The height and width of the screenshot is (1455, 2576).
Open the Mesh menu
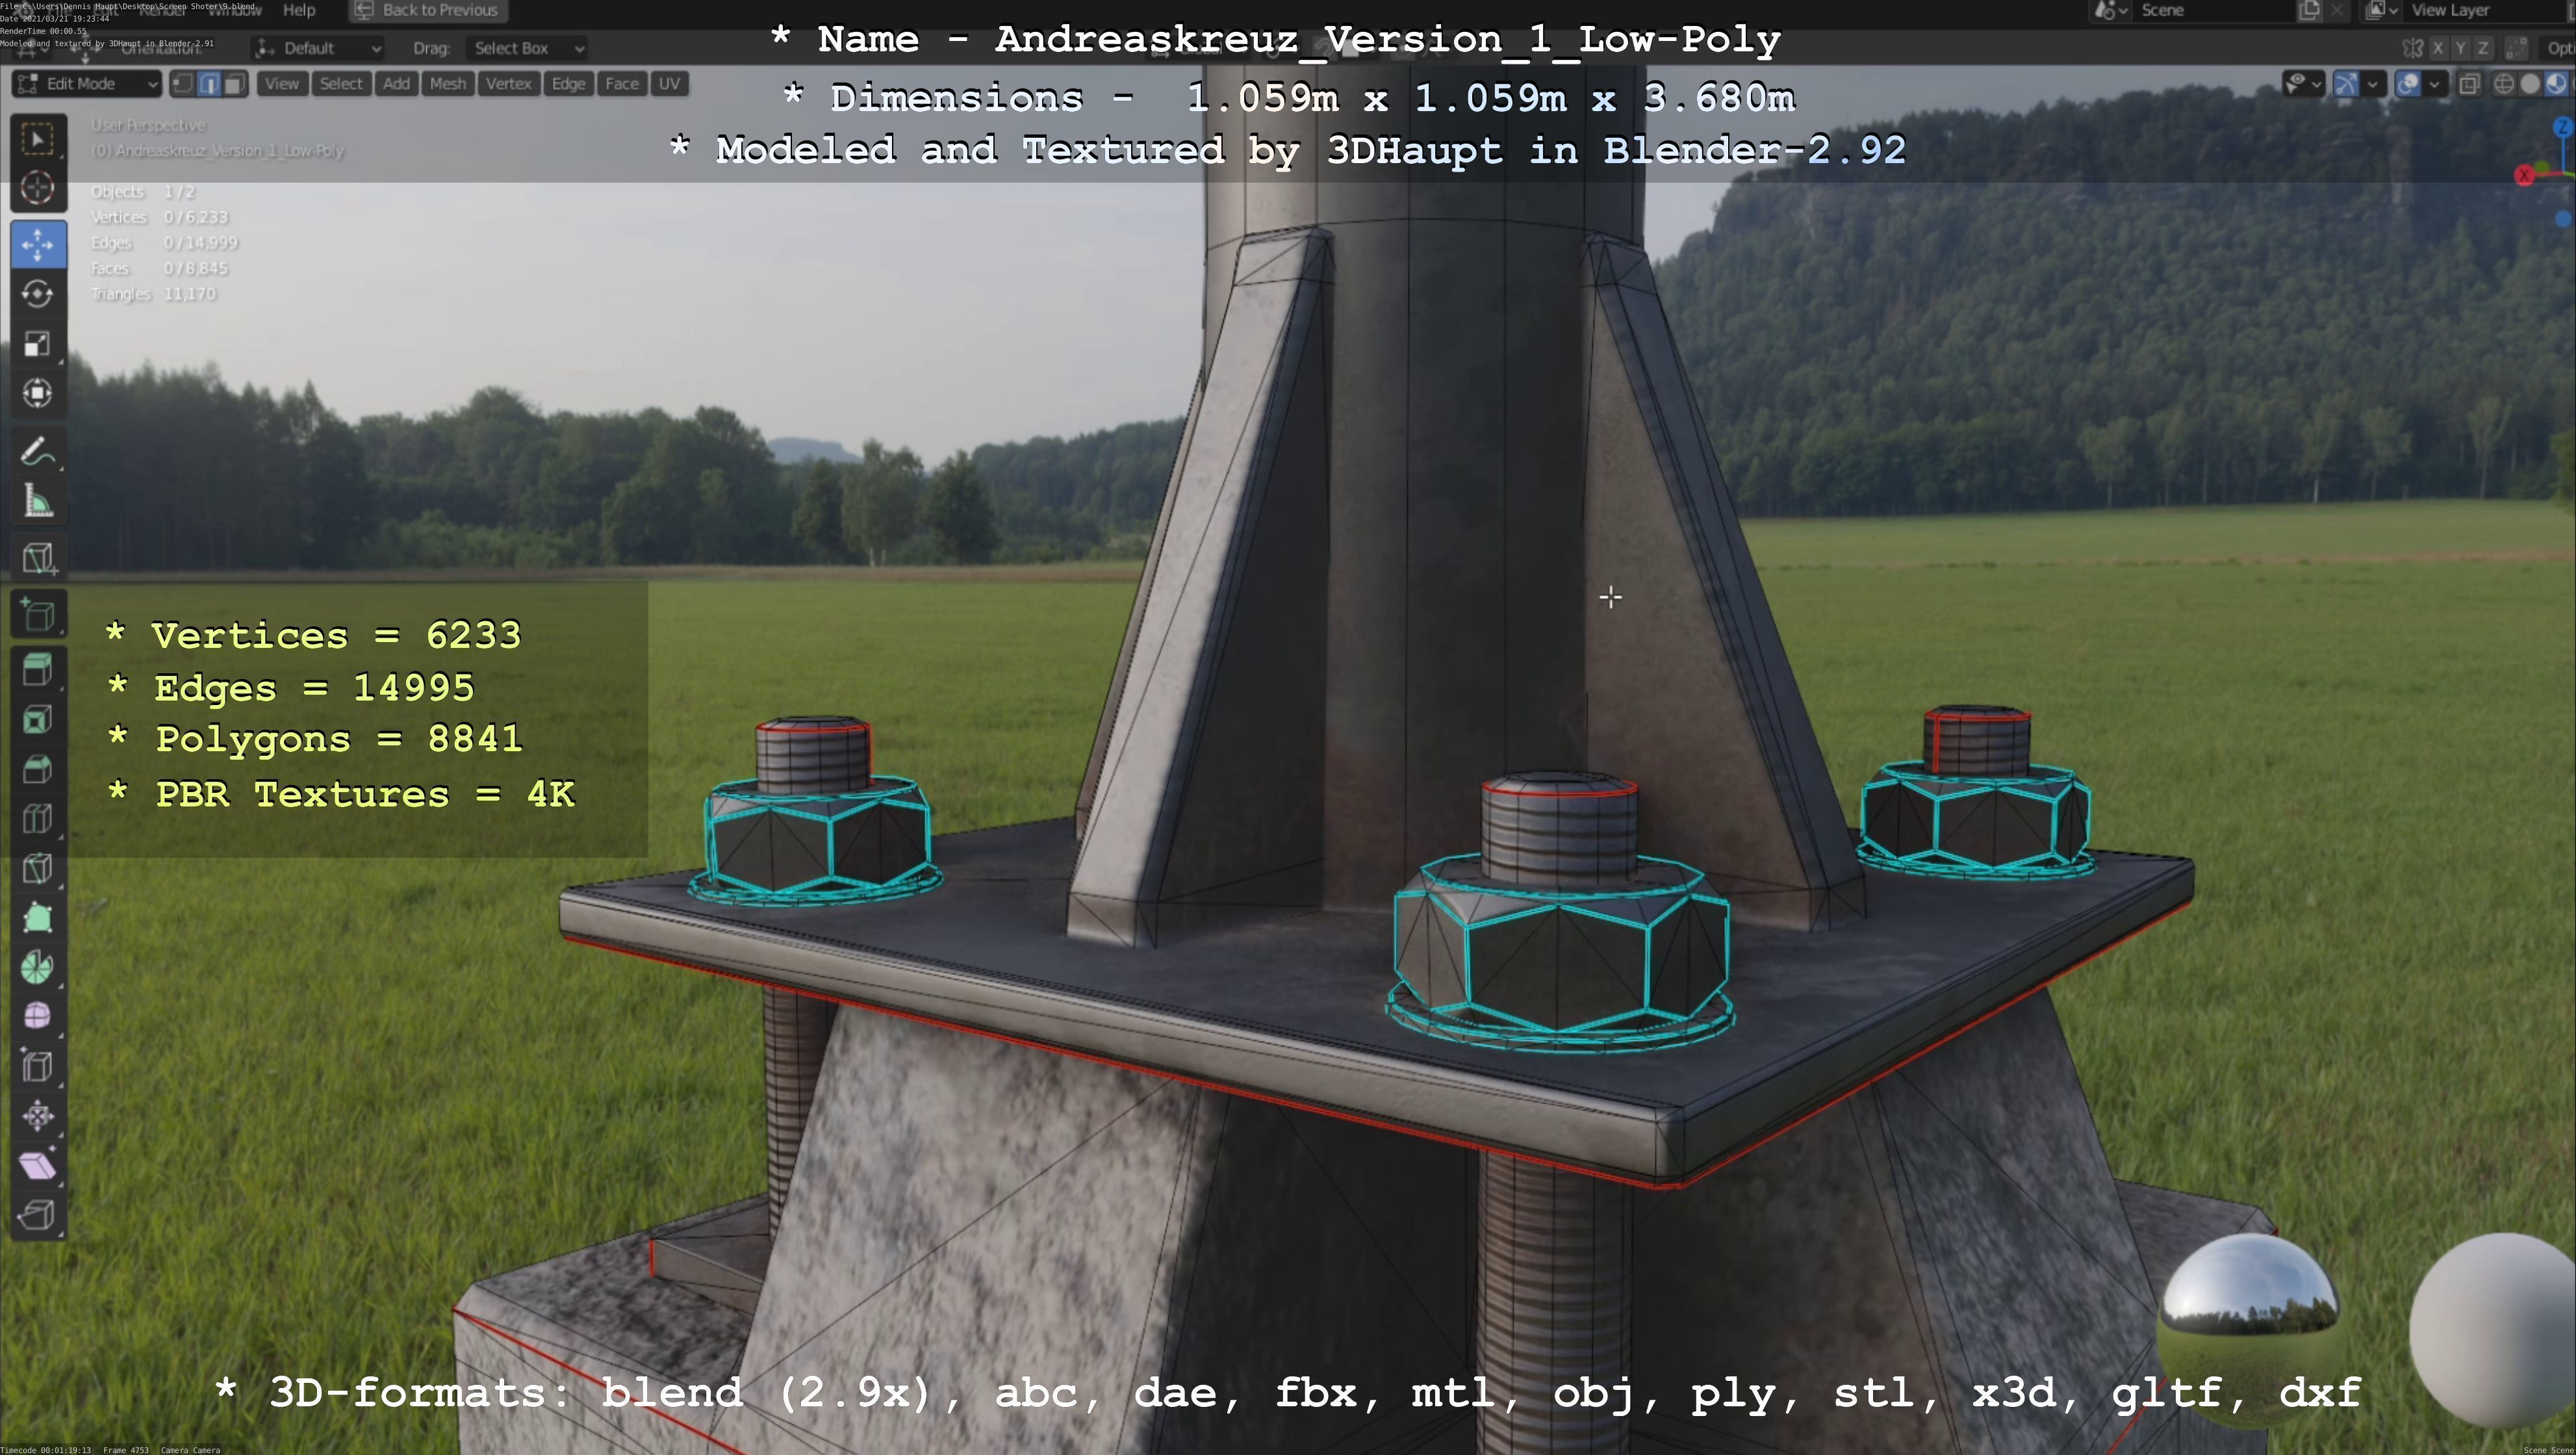pyautogui.click(x=448, y=84)
